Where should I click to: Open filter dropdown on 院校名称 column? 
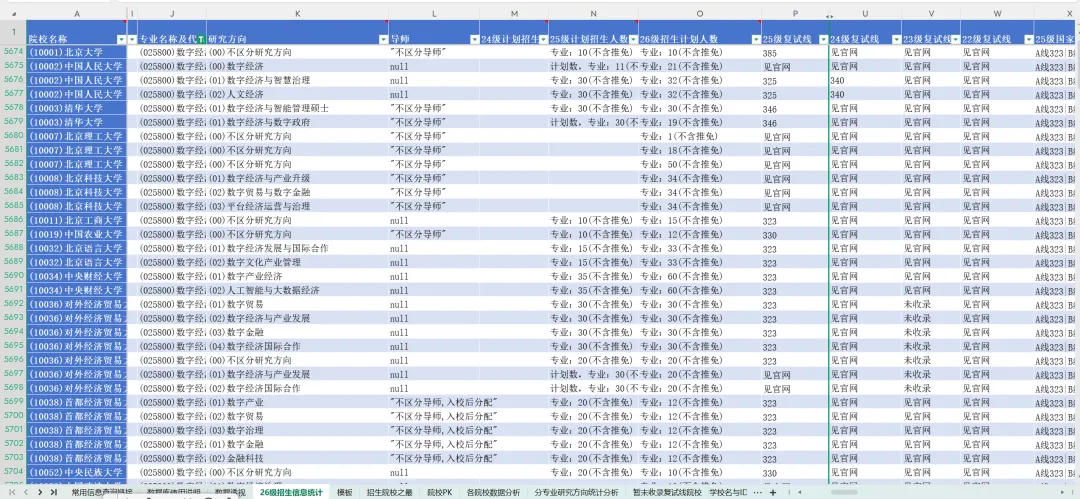click(122, 40)
